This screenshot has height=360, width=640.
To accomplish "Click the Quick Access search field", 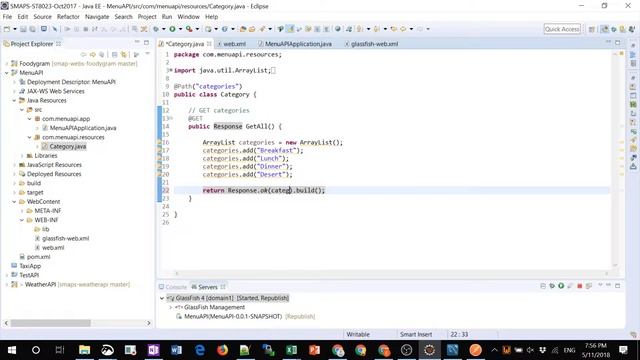I will tap(562, 29).
